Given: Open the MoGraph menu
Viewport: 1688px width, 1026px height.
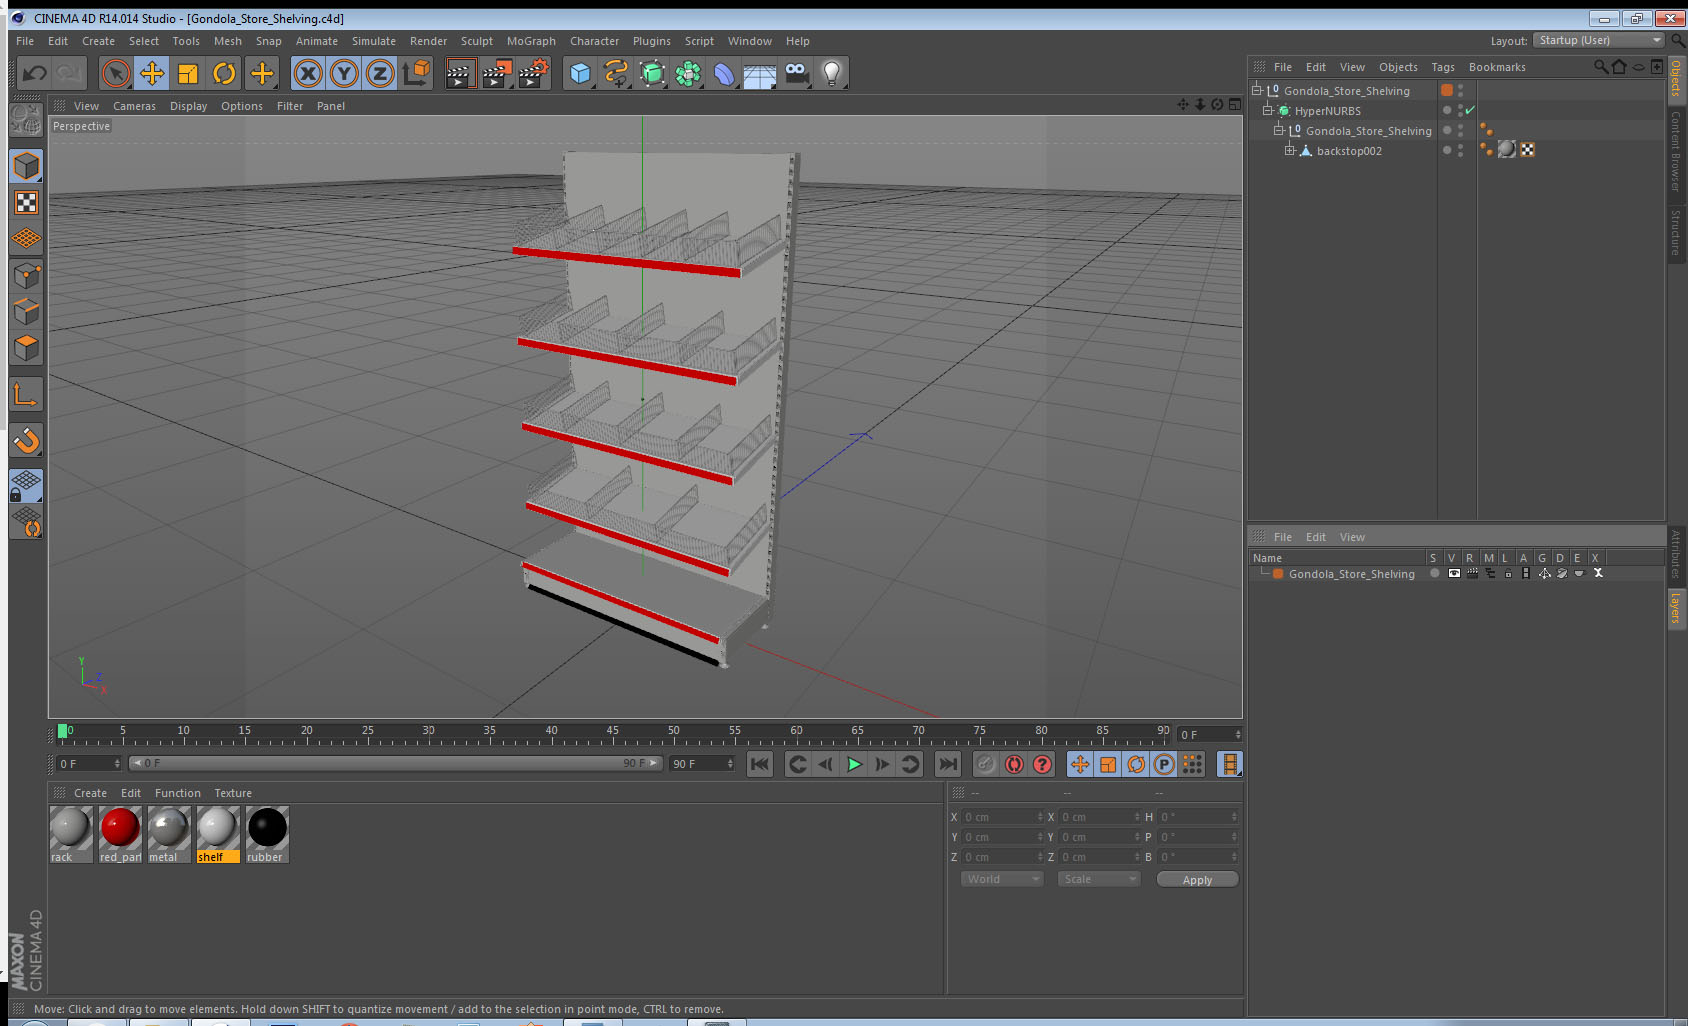Looking at the screenshot, I should (531, 41).
